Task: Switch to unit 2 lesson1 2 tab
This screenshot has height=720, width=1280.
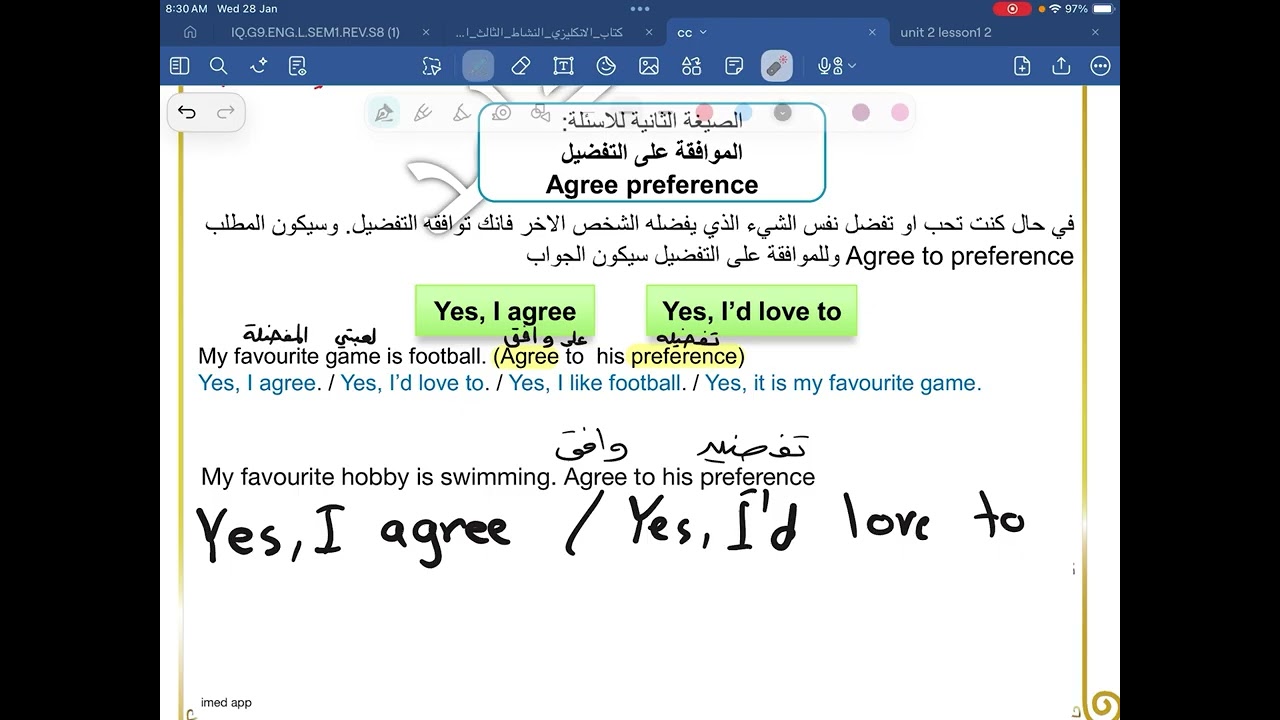Action: [x=946, y=32]
